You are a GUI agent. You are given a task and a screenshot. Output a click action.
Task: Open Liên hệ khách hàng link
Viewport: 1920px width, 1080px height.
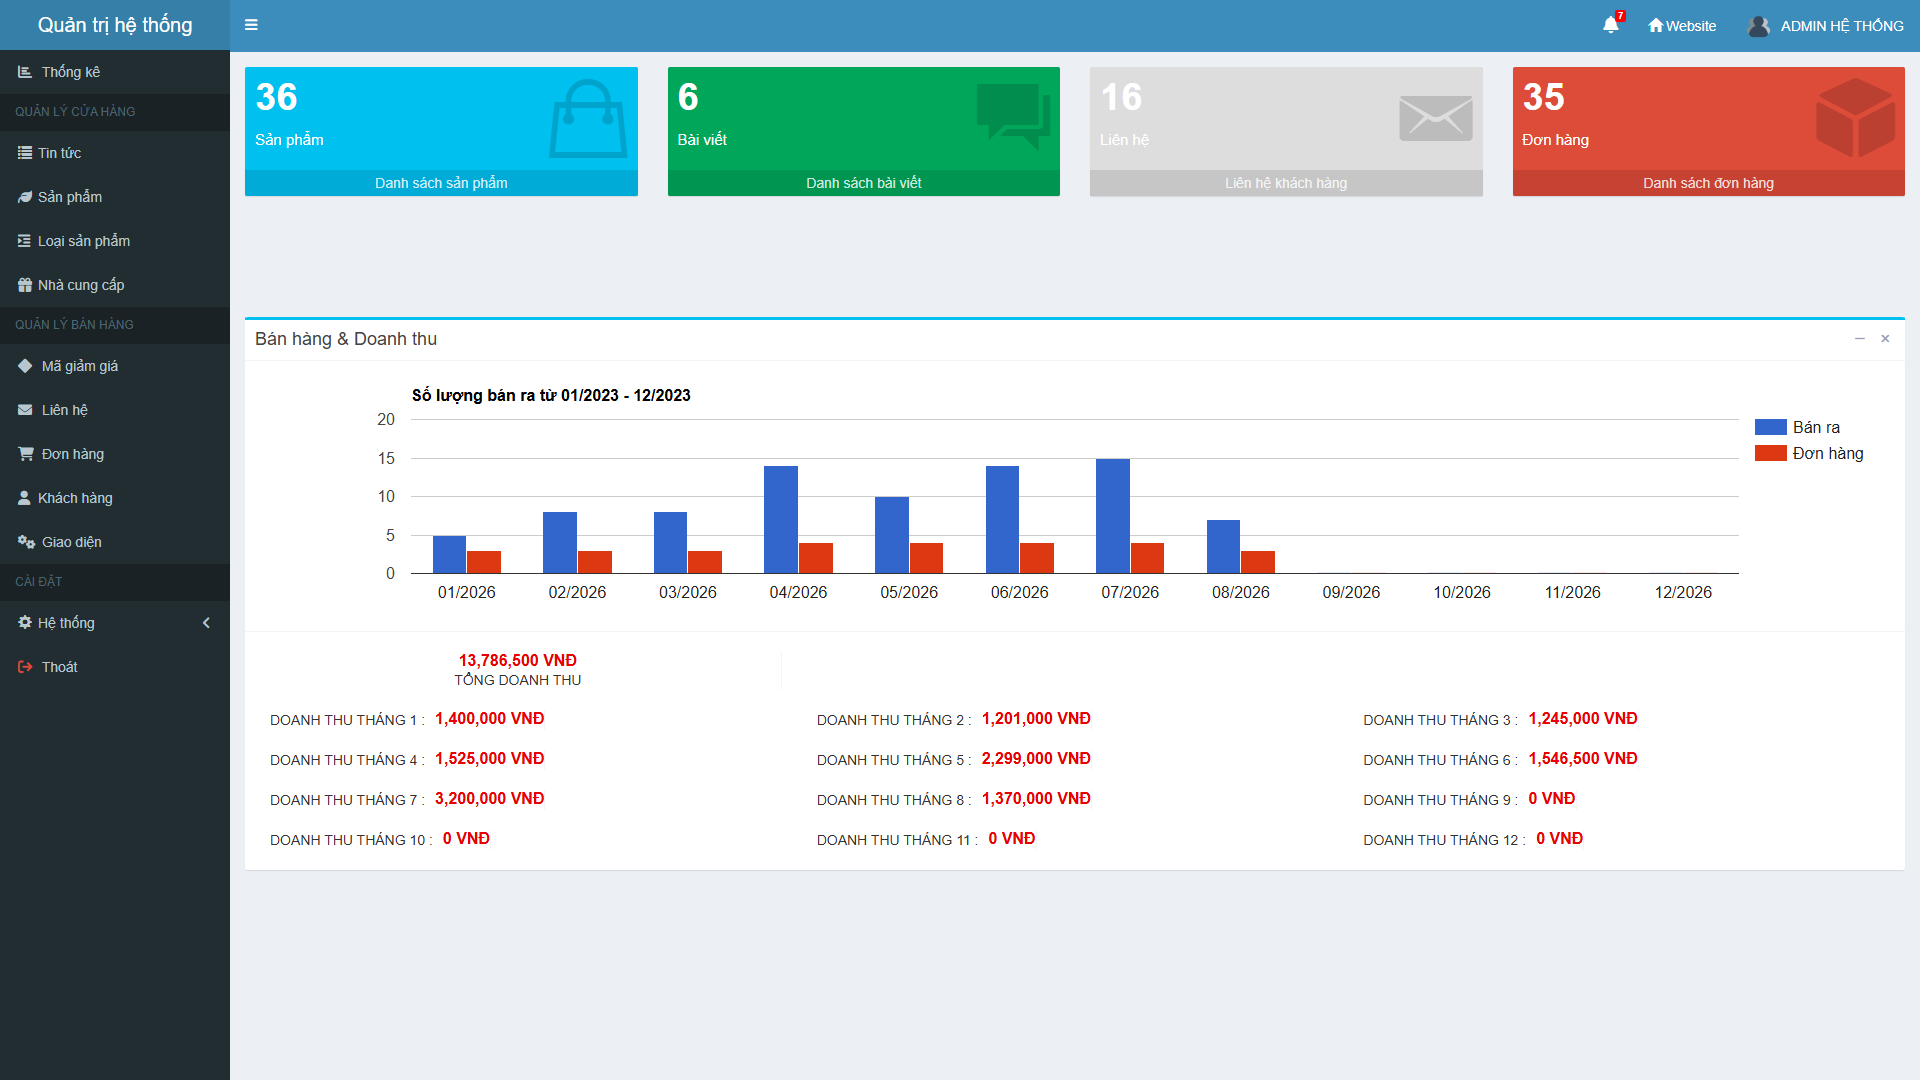click(x=1286, y=183)
